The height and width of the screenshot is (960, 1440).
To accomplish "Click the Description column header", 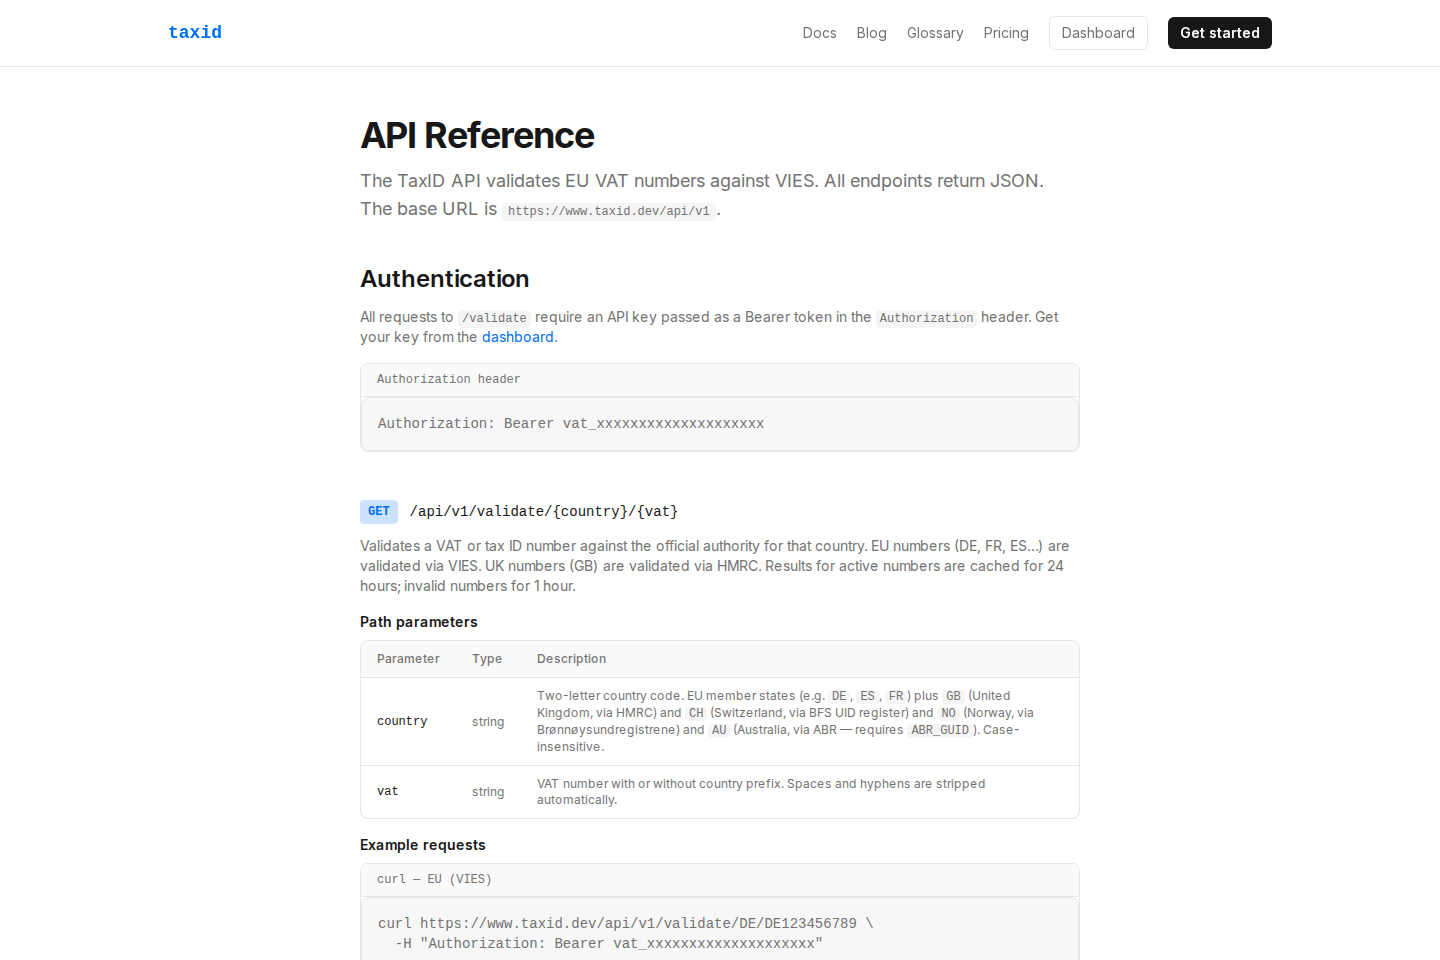I will coord(571,659).
